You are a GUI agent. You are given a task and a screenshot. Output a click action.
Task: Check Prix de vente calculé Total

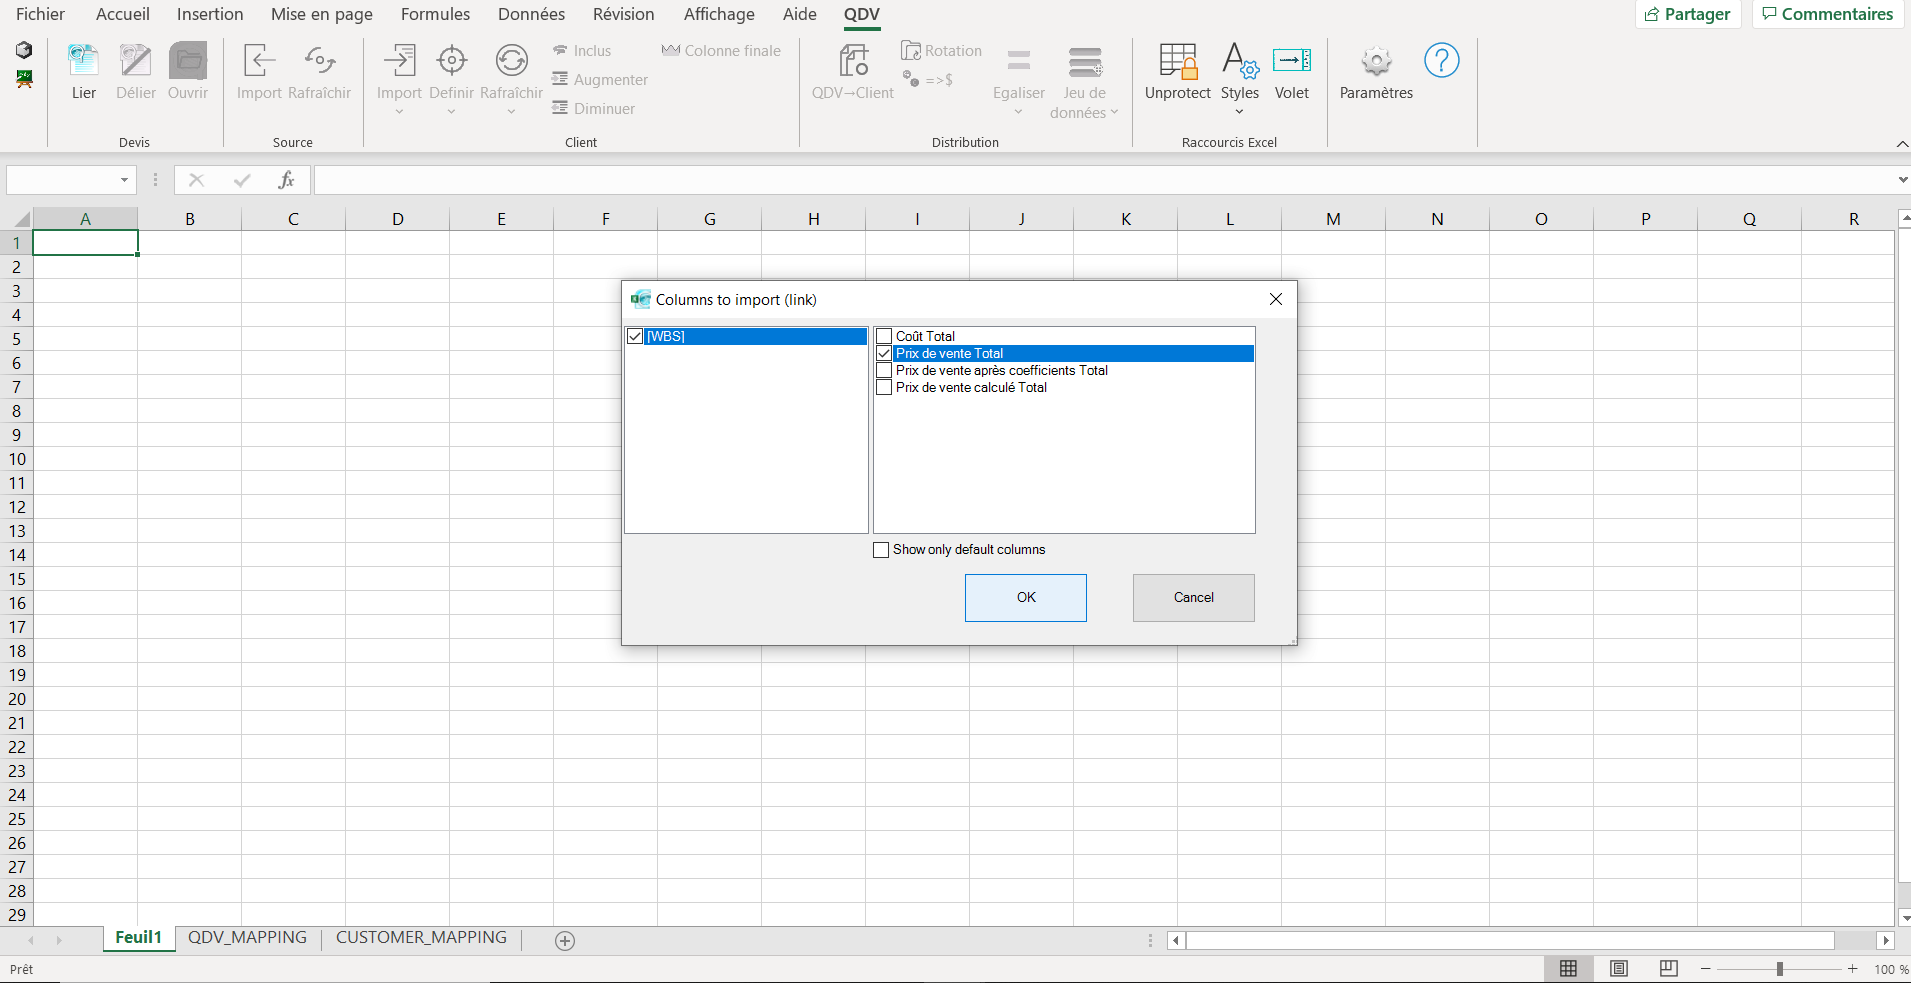(884, 387)
